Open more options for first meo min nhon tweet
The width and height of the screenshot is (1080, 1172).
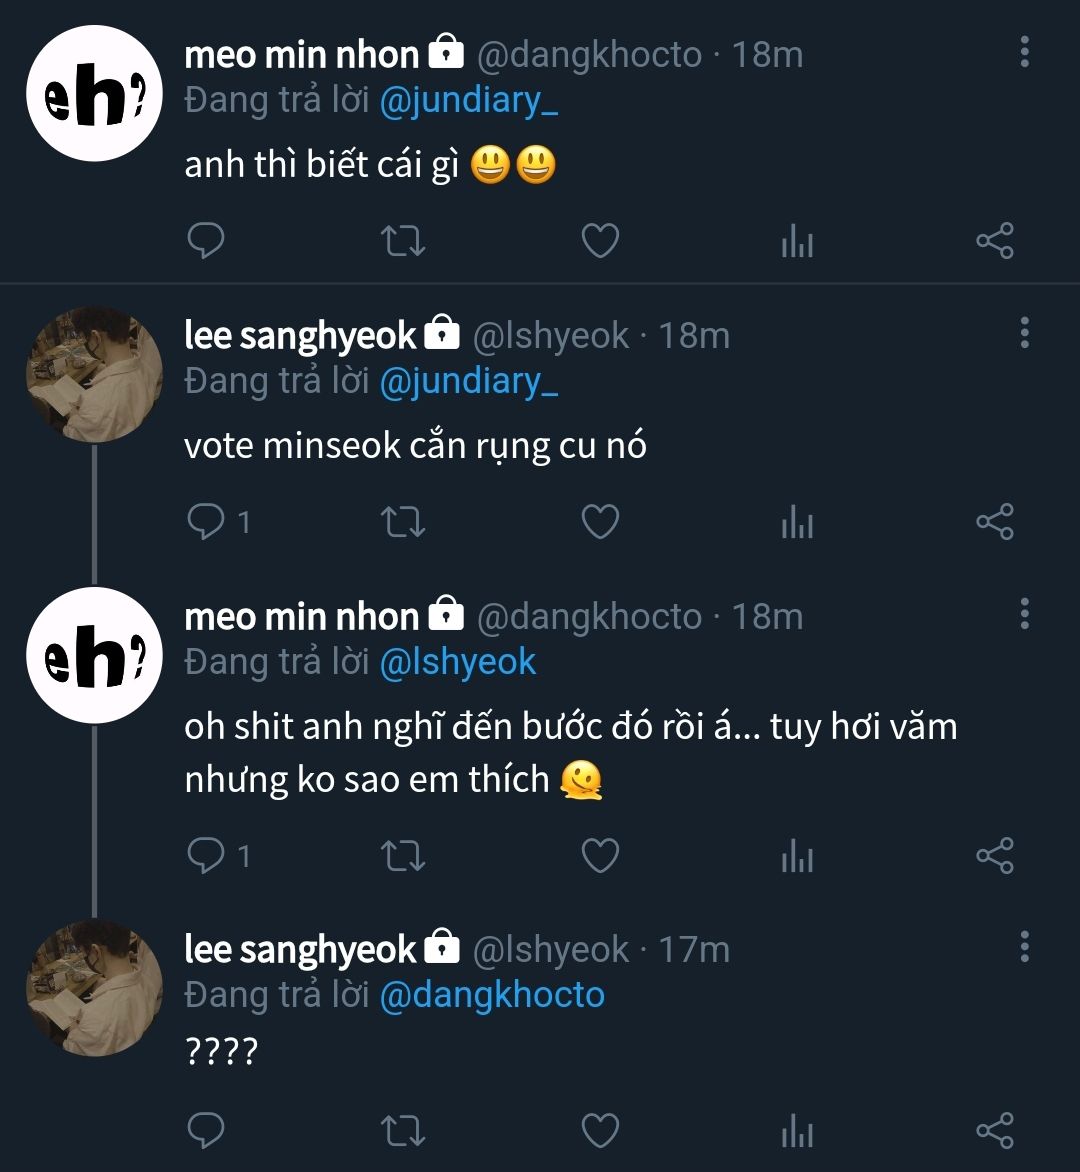pyautogui.click(x=1024, y=52)
